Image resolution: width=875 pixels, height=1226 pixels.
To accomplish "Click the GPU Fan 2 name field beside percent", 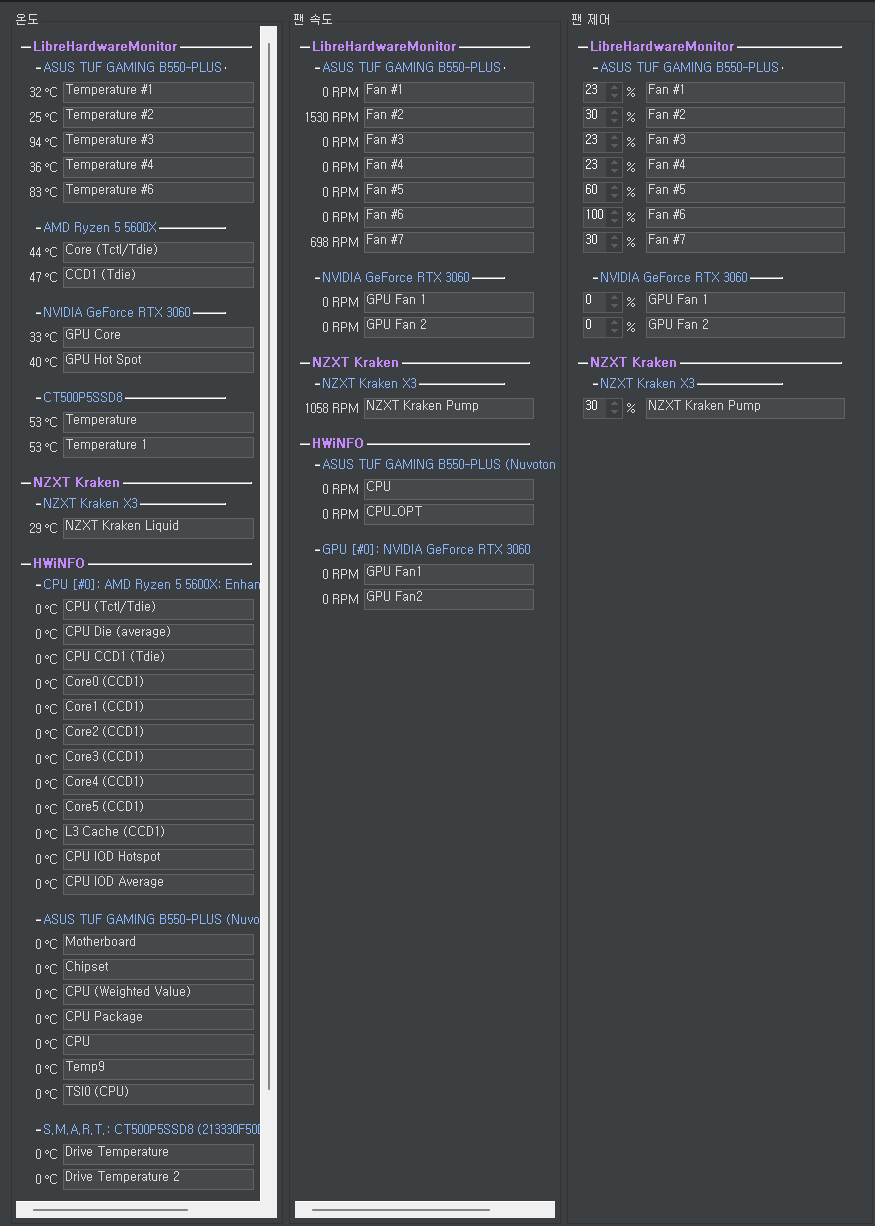I will click(x=745, y=327).
